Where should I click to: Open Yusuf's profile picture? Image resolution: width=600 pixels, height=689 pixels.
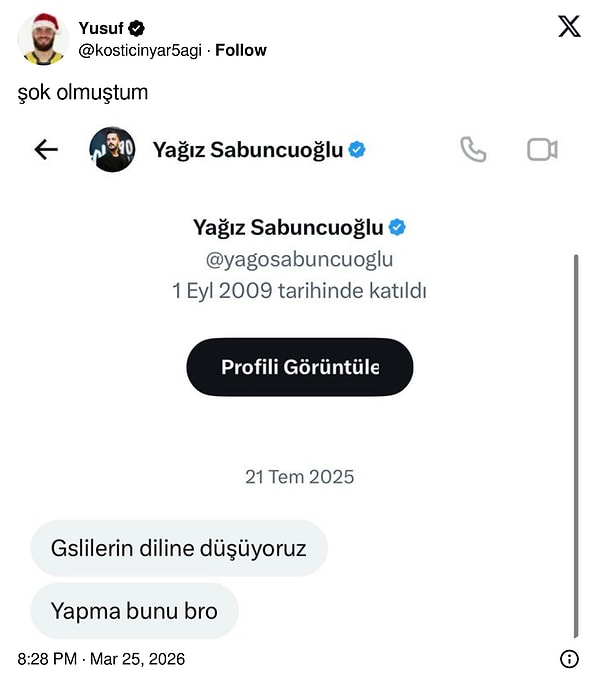click(43, 39)
